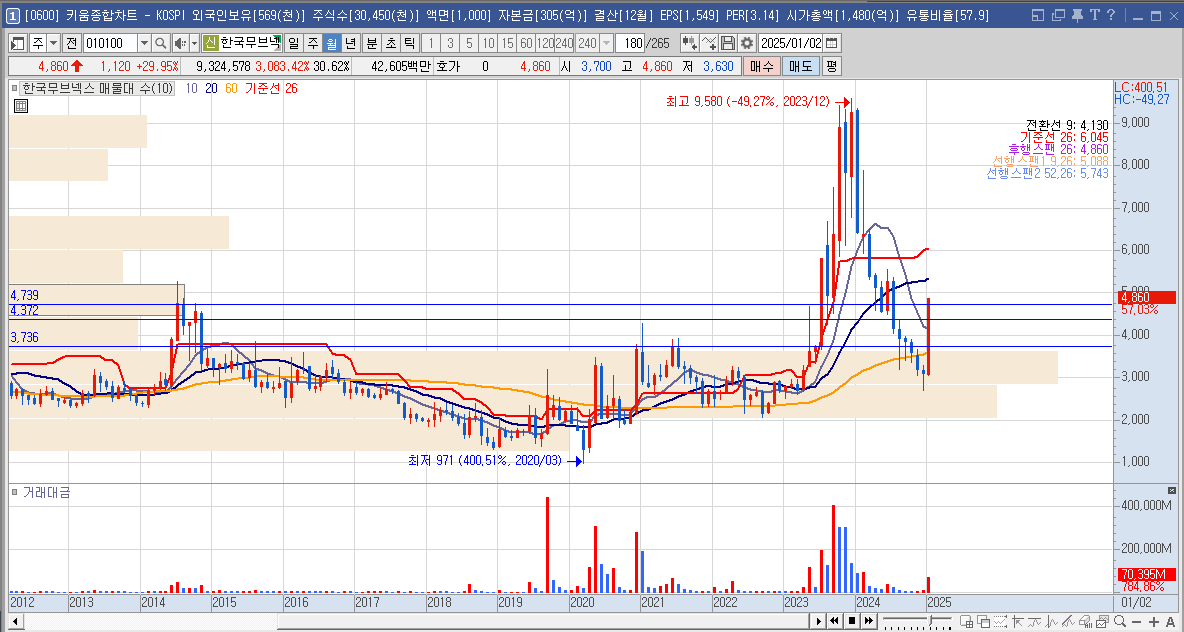Zoom in with the plus icon

(1154, 621)
